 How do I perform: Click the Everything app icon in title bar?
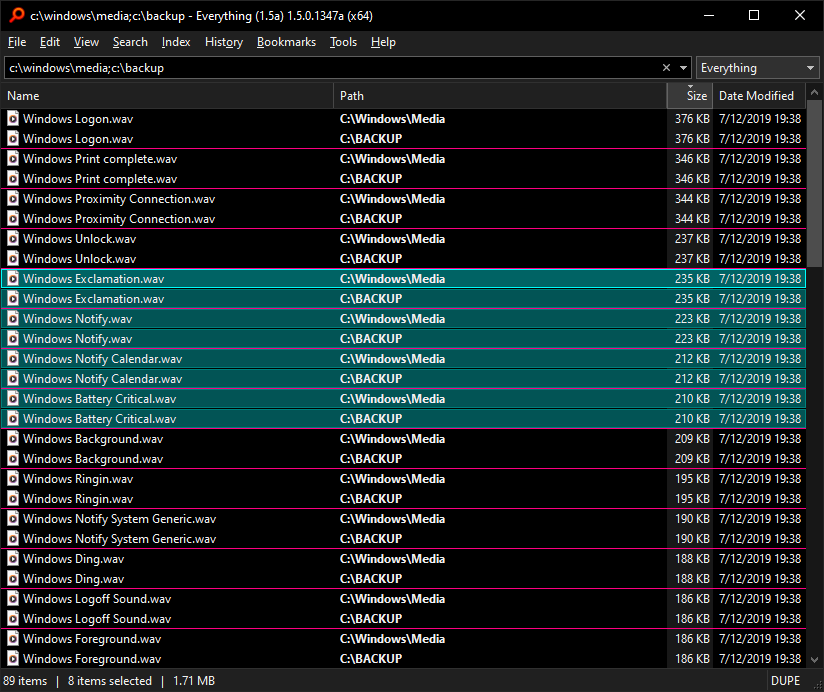(17, 15)
